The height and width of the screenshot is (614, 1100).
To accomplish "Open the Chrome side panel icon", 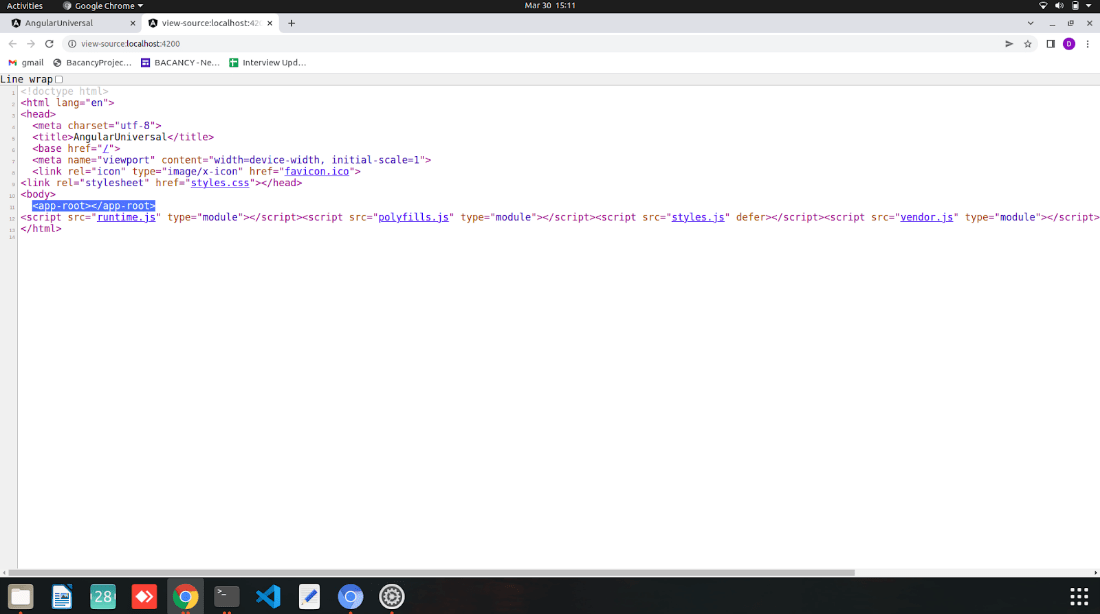I will (x=1050, y=44).
